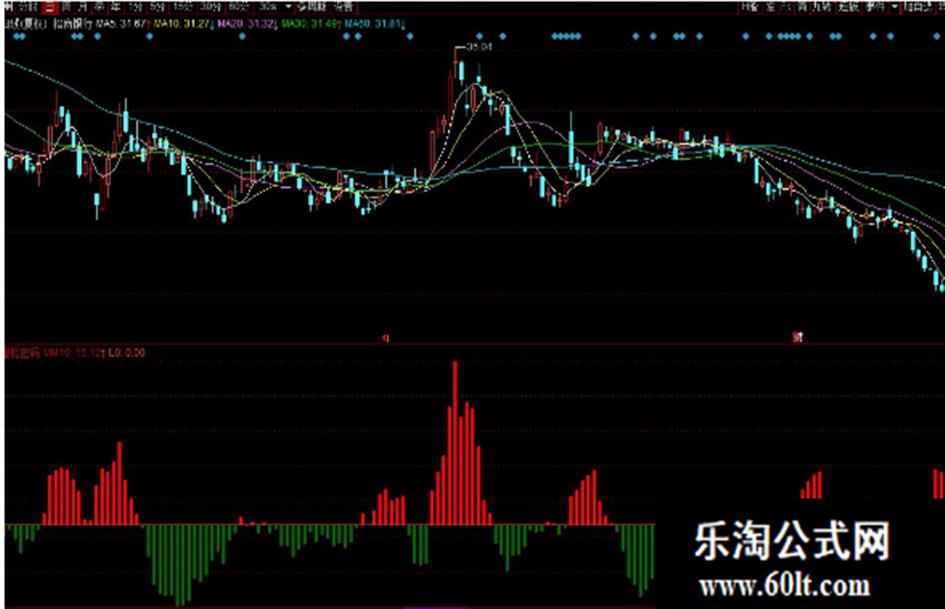Switch to the daily (日) period tab

[x=50, y=7]
